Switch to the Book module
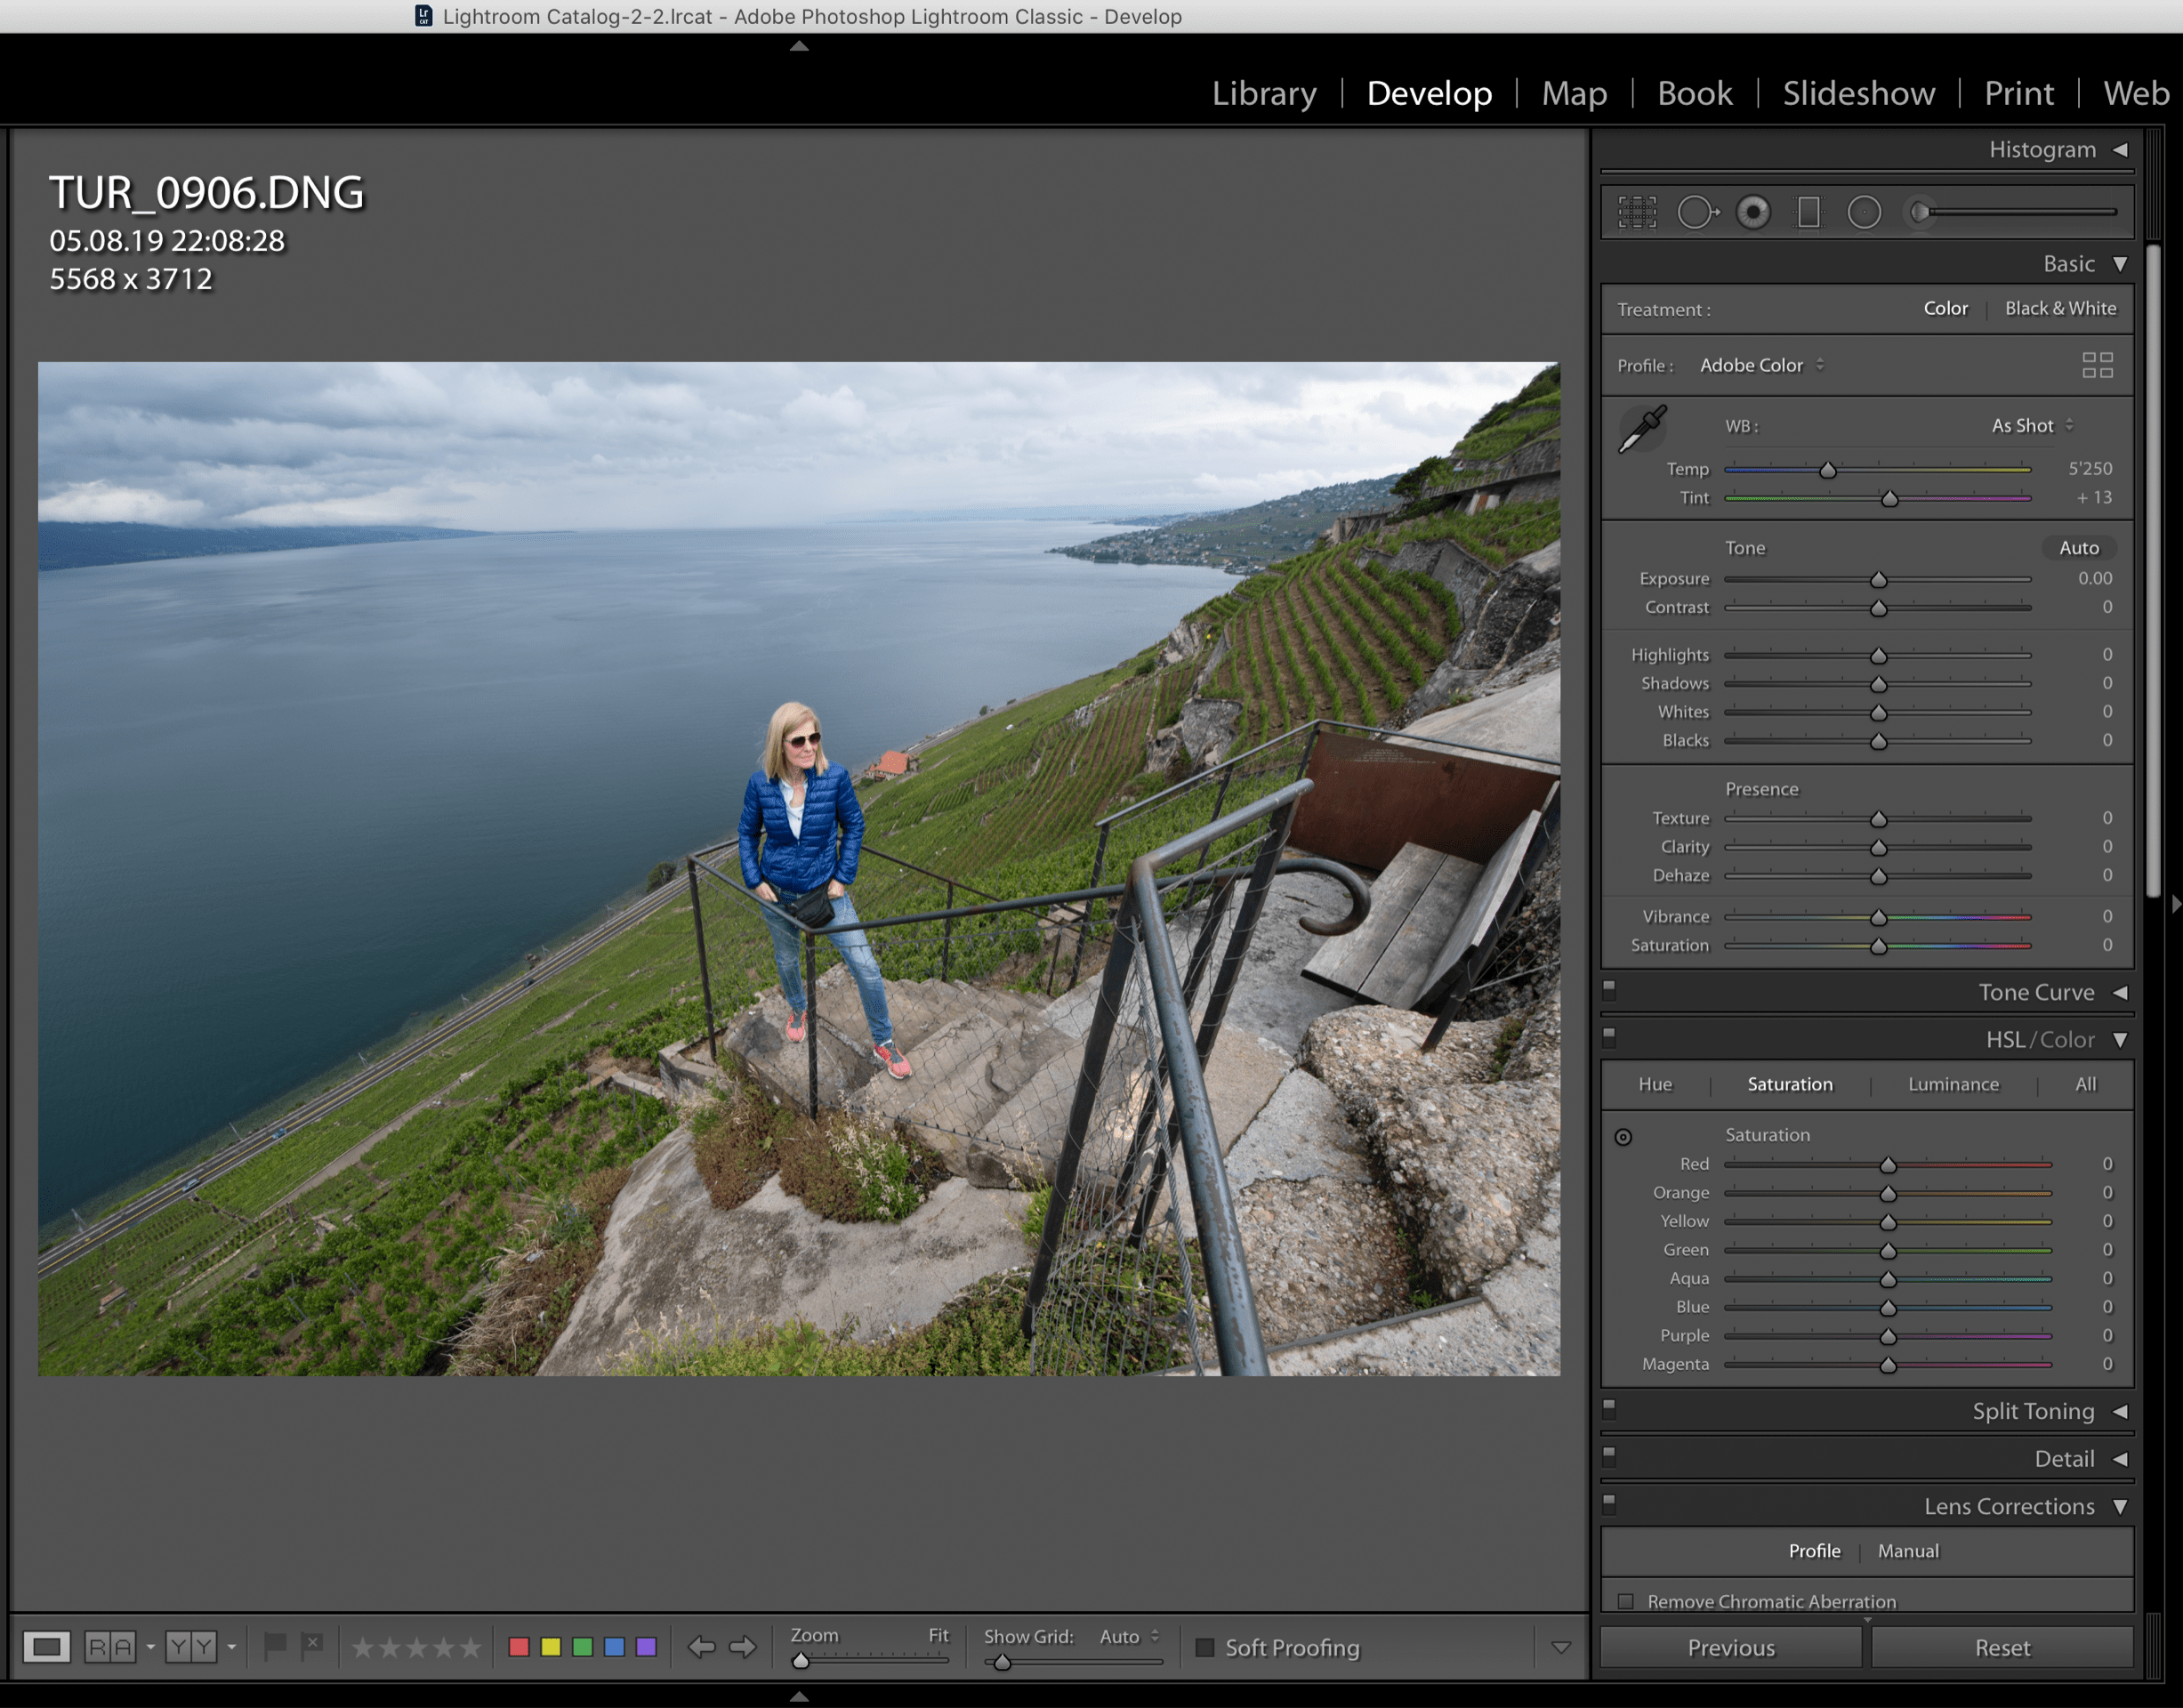This screenshot has height=1708, width=2183. tap(1694, 93)
